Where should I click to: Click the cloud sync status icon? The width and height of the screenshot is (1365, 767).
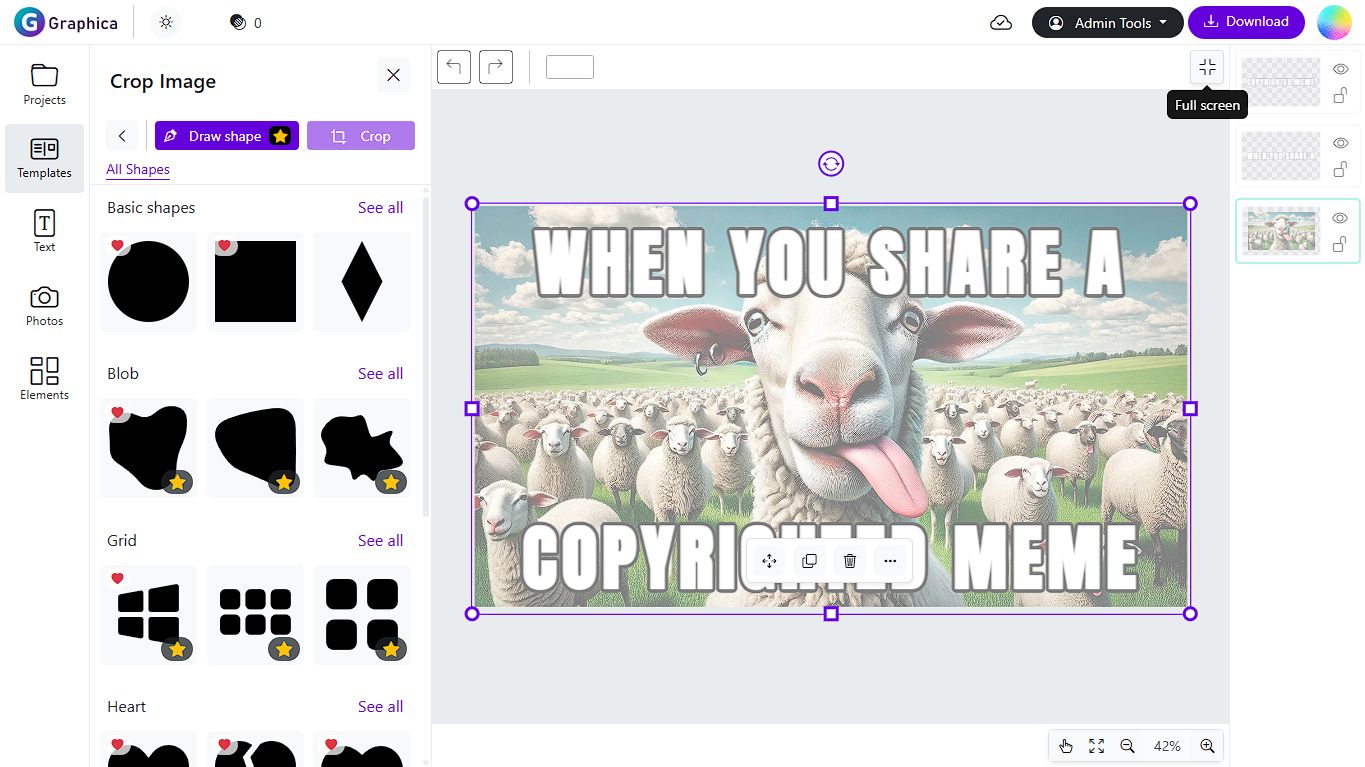[x=1001, y=22]
